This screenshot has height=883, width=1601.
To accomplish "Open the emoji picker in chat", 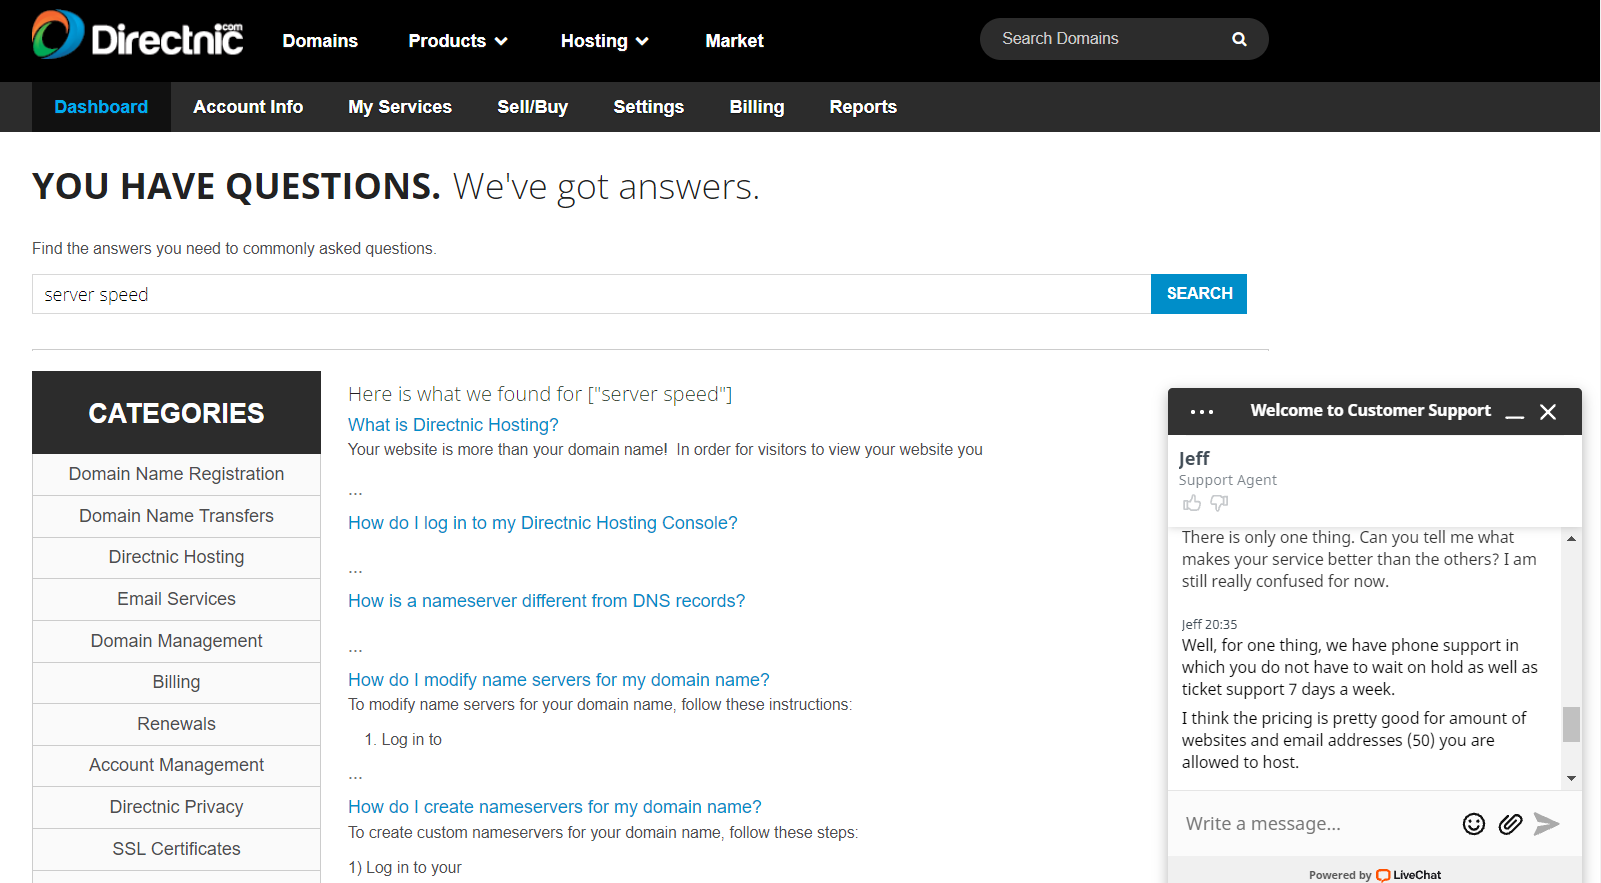I will 1474,823.
